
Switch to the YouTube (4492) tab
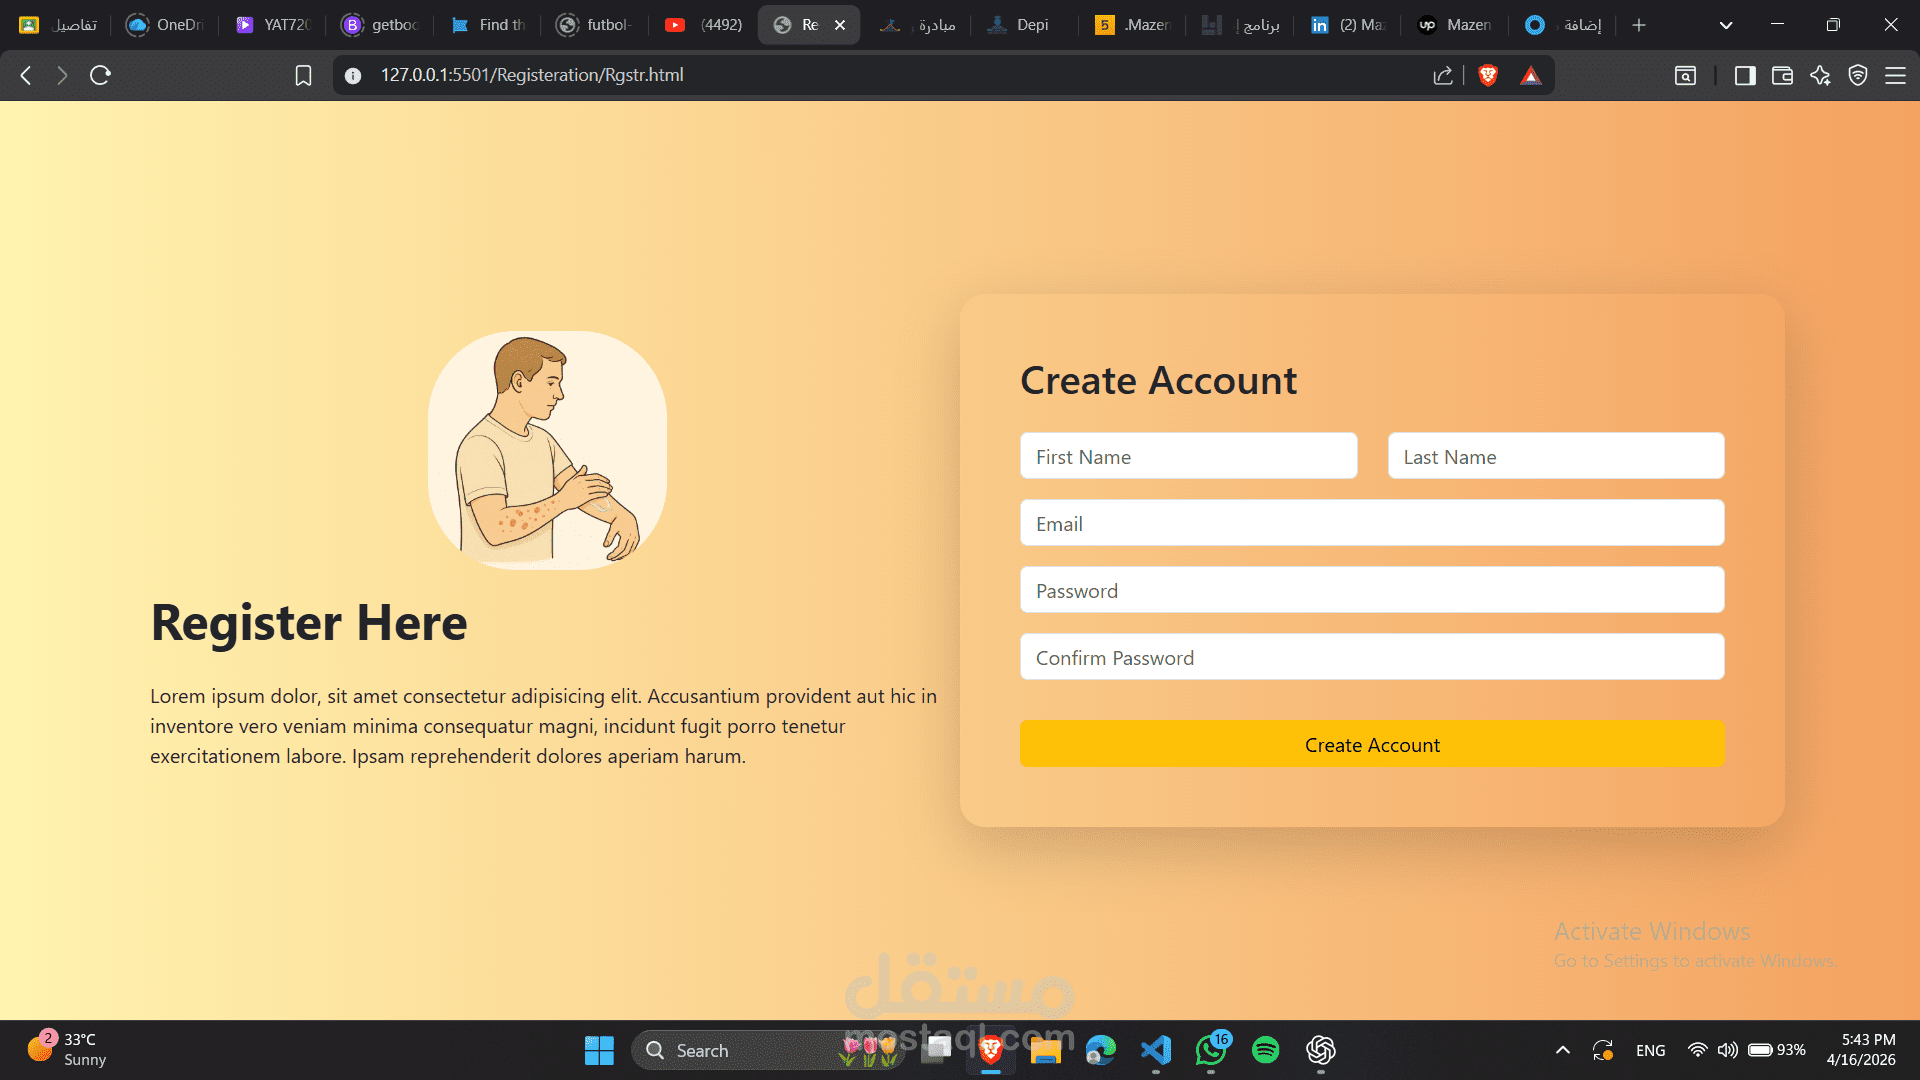pyautogui.click(x=704, y=25)
